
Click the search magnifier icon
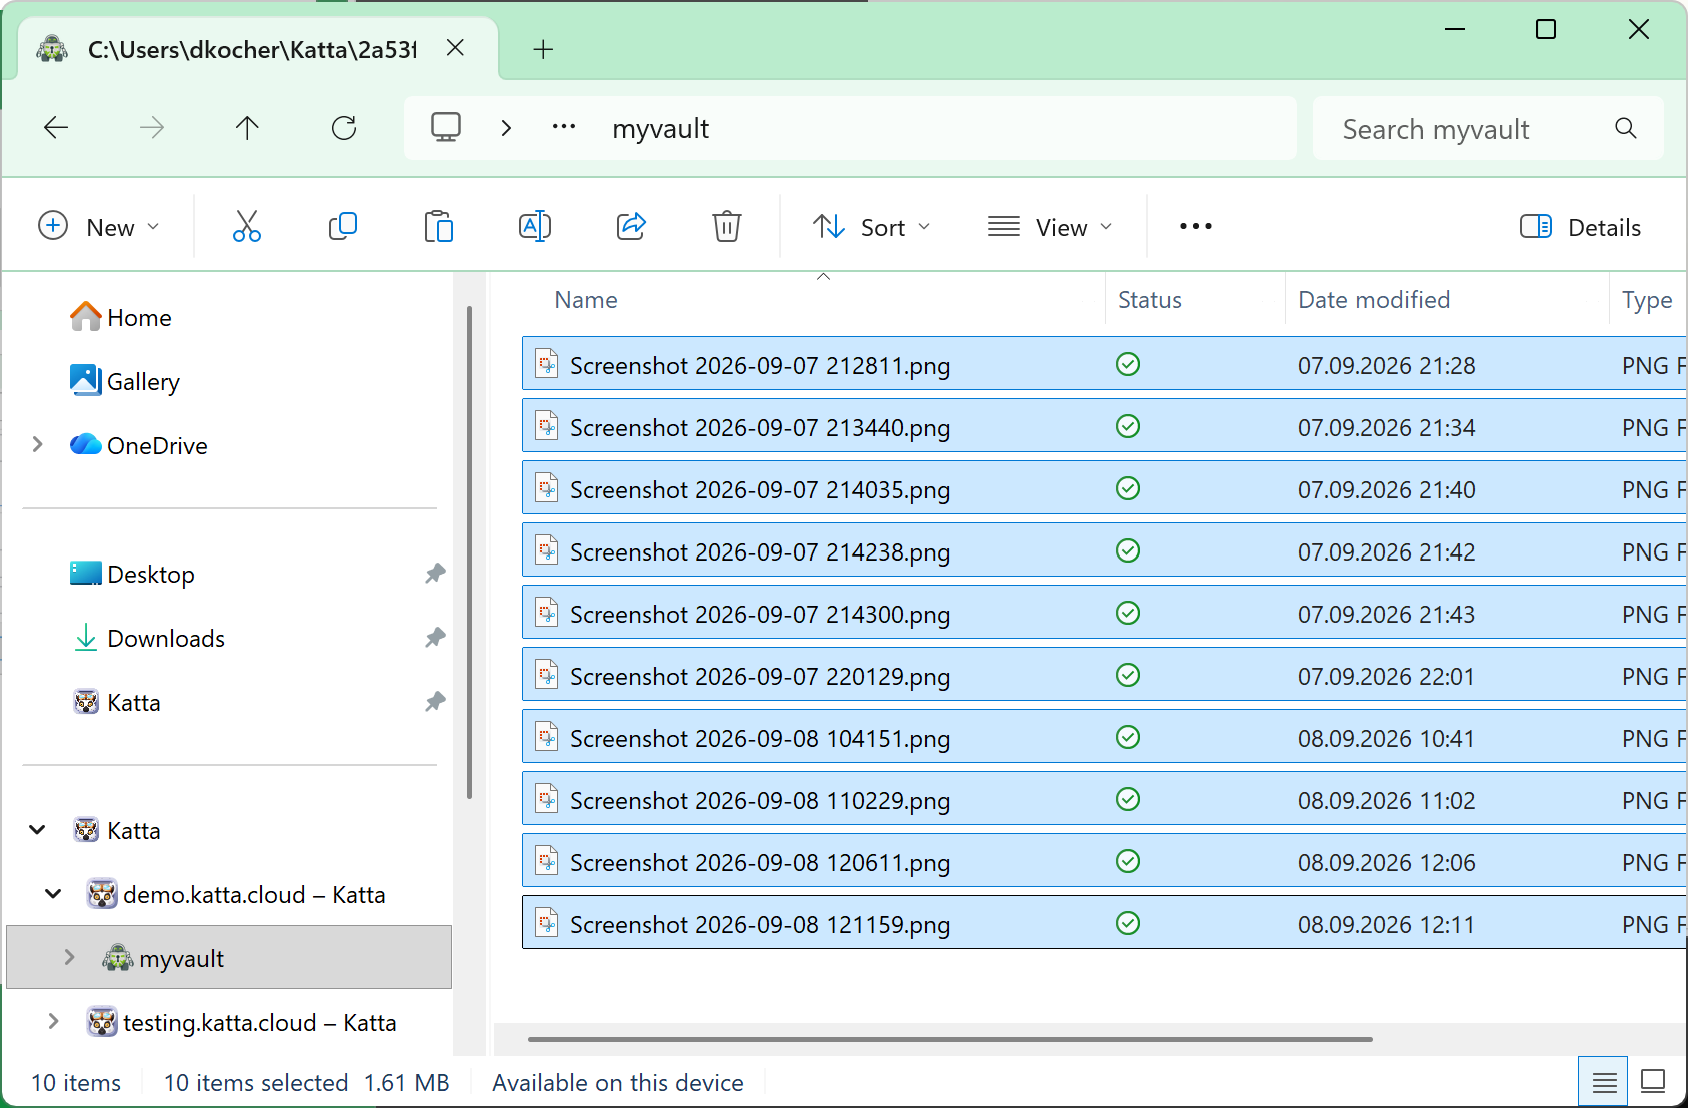[1626, 128]
